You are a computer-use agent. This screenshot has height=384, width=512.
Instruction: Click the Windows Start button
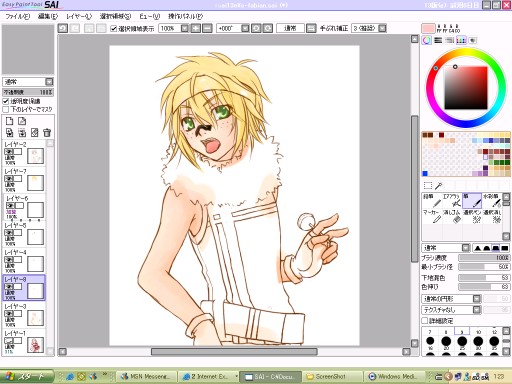[x=27, y=377]
